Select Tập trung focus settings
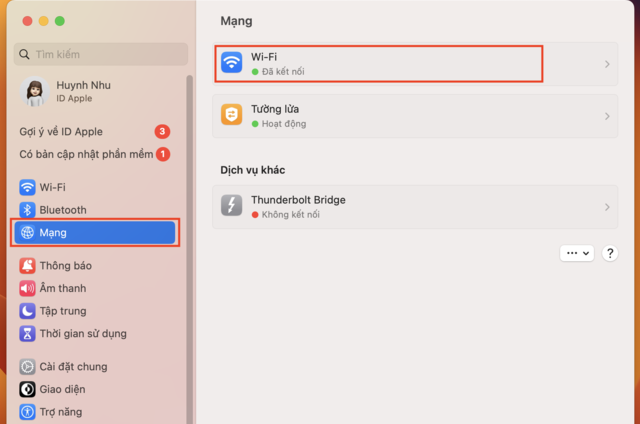Viewport: 640px width, 424px height. [63, 311]
